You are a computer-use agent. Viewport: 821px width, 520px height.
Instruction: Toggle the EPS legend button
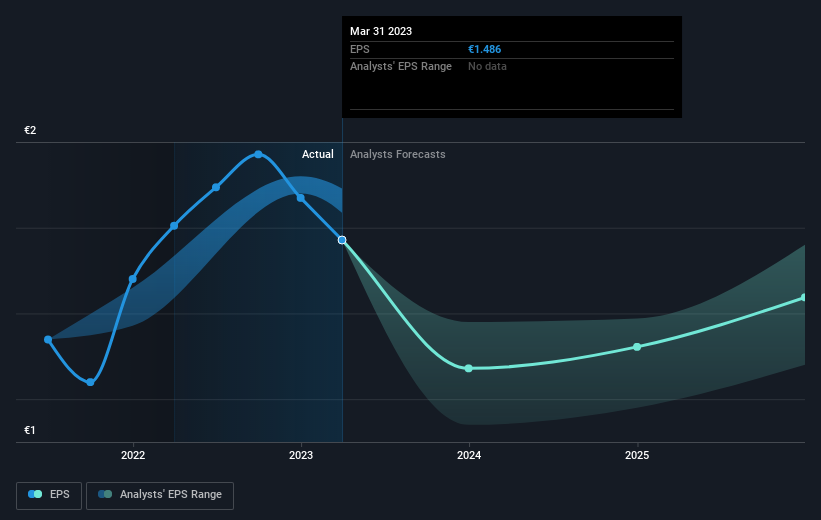pyautogui.click(x=49, y=495)
